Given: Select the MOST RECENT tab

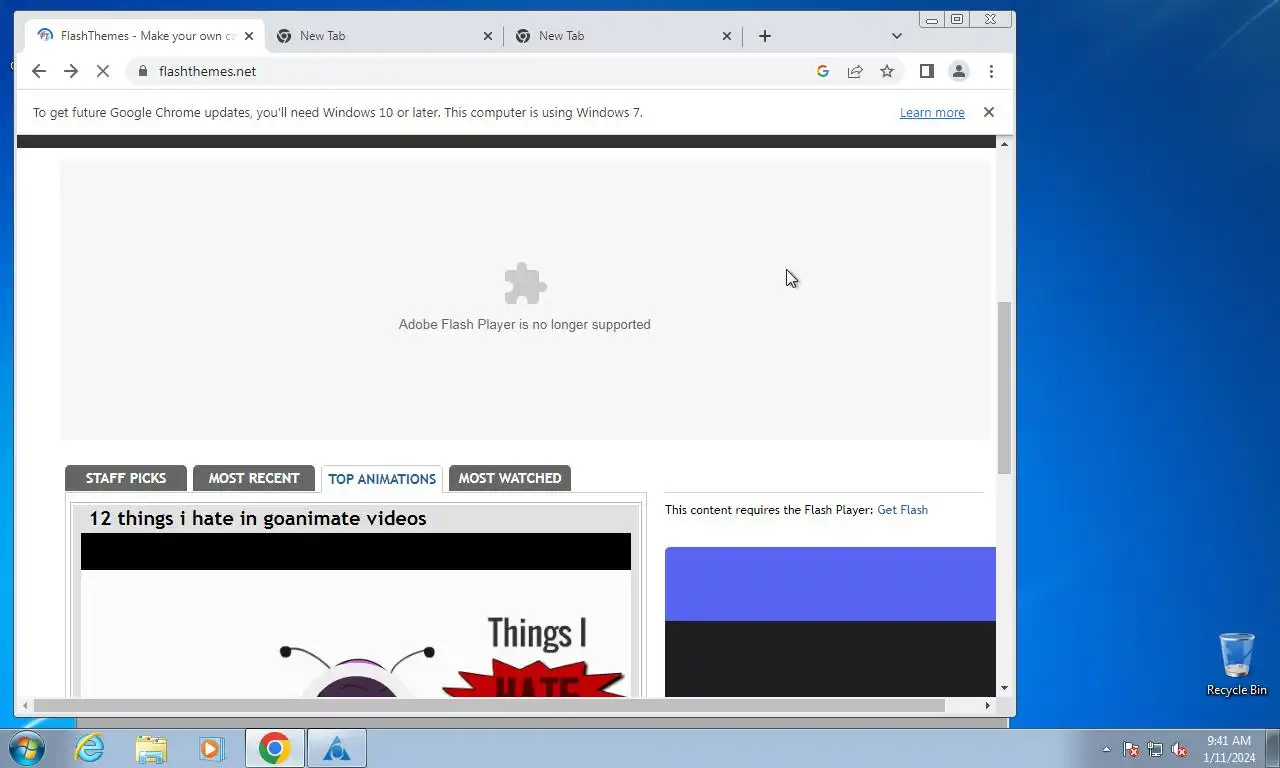Looking at the screenshot, I should [254, 478].
